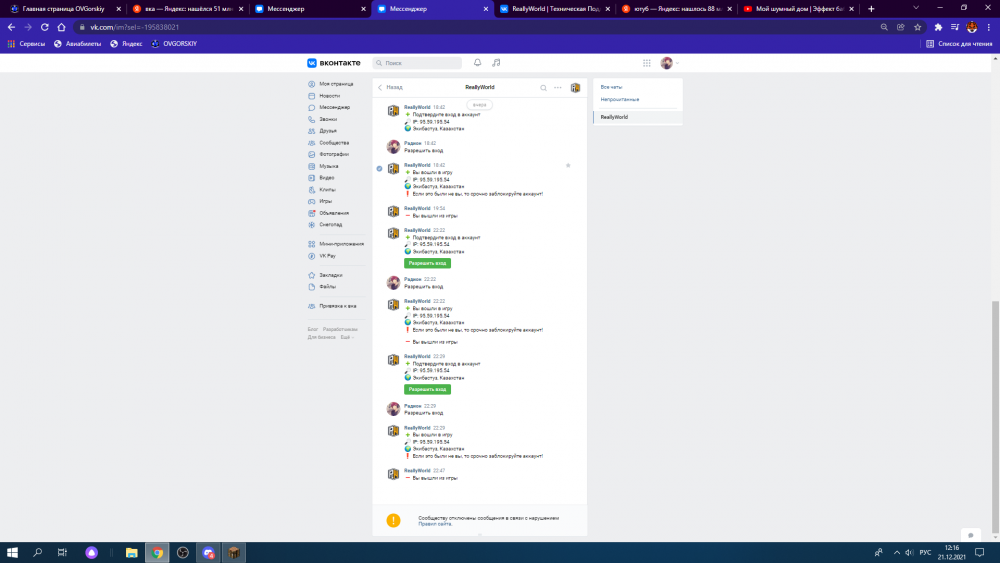Open the VK services grid icon
The image size is (1000, 563).
647,62
